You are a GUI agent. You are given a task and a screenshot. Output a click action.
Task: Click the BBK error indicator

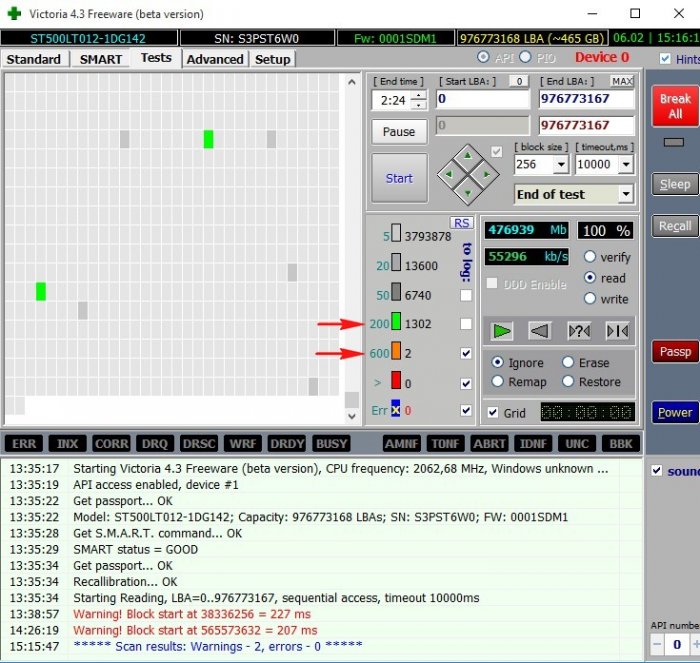click(621, 444)
